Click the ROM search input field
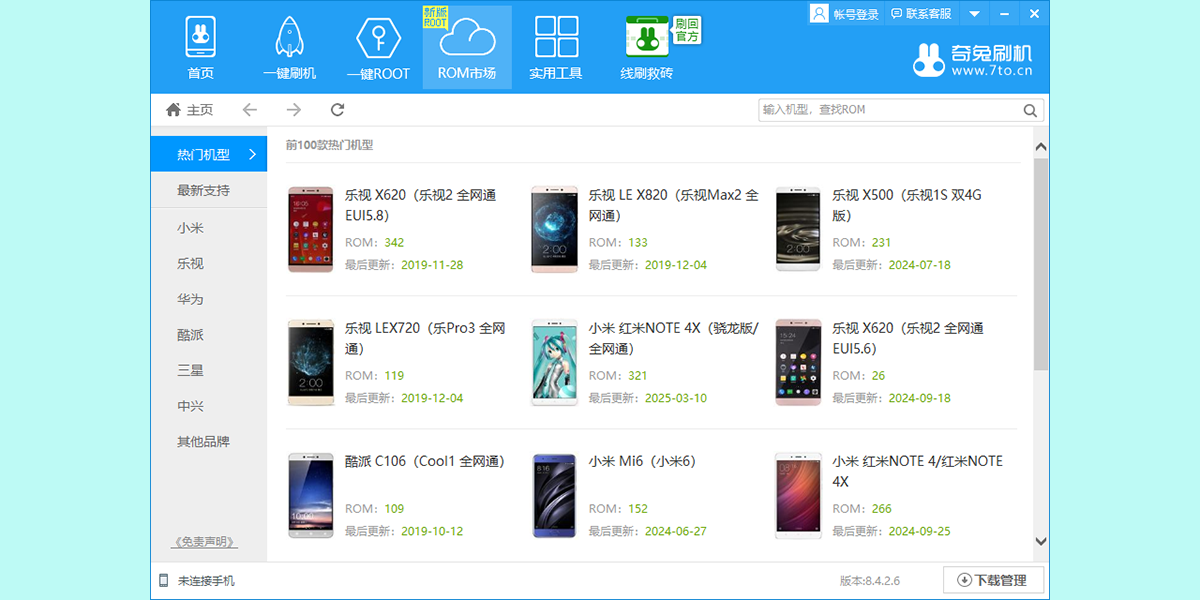Viewport: 1200px width, 600px height. 888,110
